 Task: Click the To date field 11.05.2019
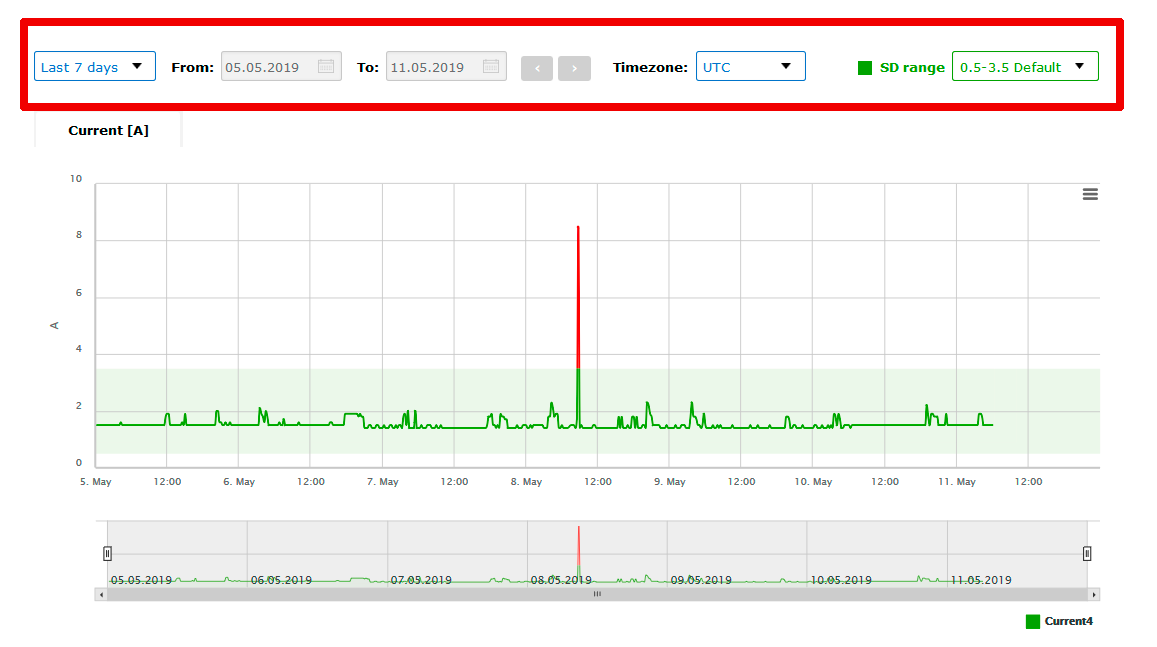coord(446,66)
